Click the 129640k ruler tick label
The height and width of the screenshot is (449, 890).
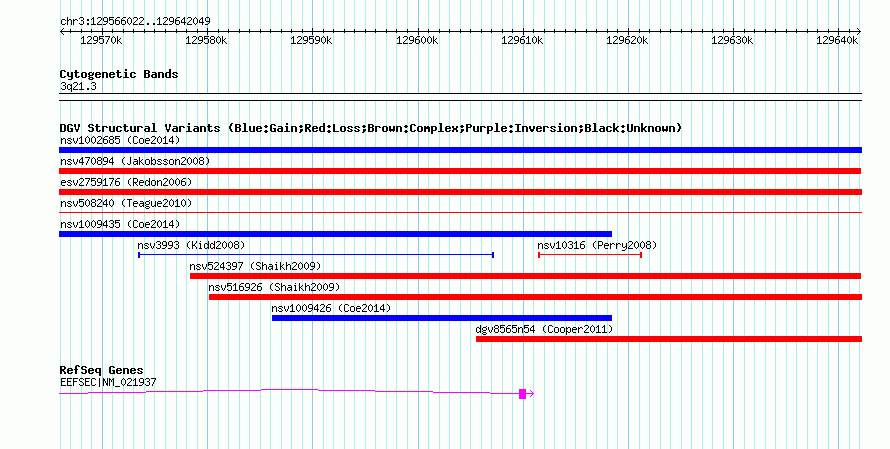(837, 40)
